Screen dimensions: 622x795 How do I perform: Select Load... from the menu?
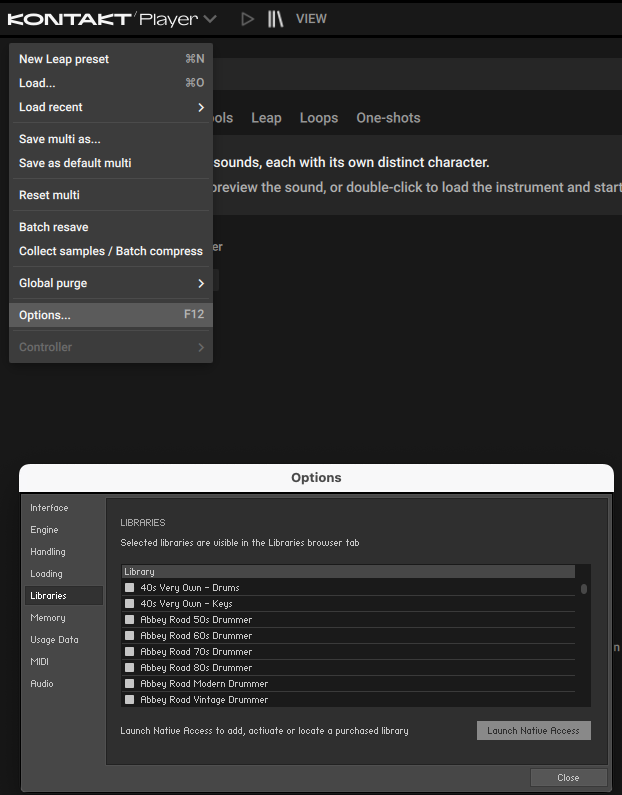(x=111, y=83)
